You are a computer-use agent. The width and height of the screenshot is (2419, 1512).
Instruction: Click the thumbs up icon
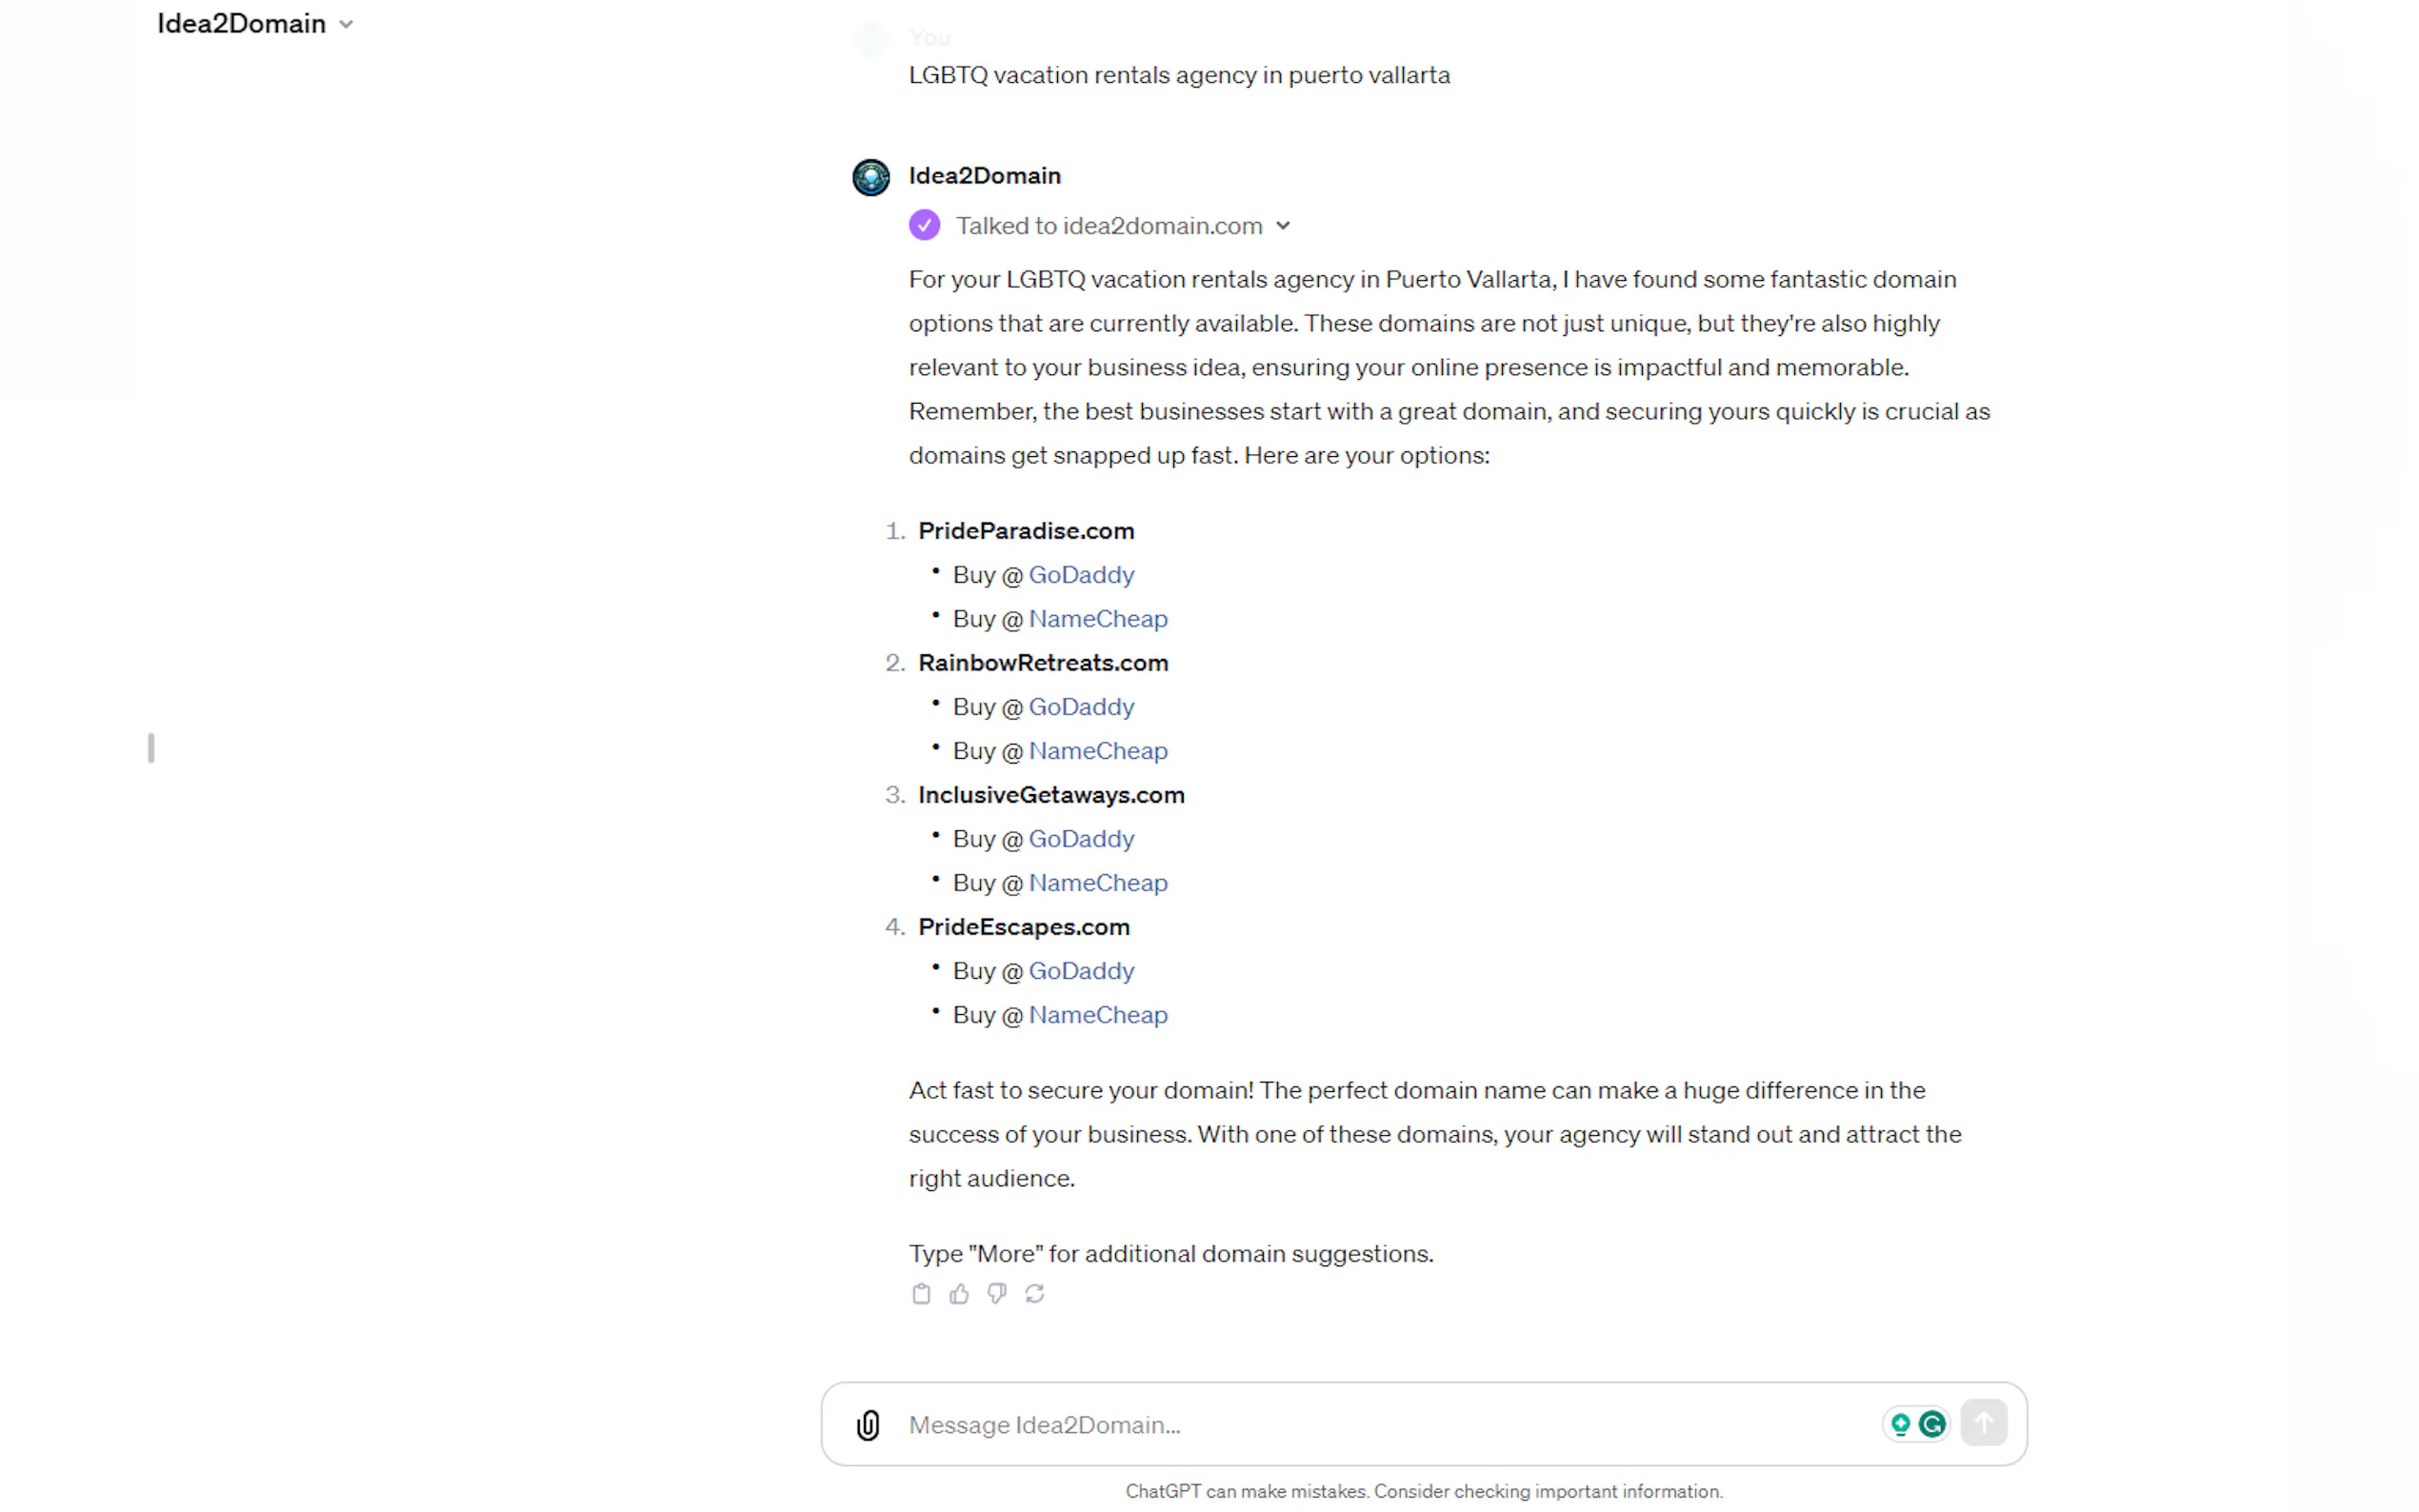click(959, 1294)
